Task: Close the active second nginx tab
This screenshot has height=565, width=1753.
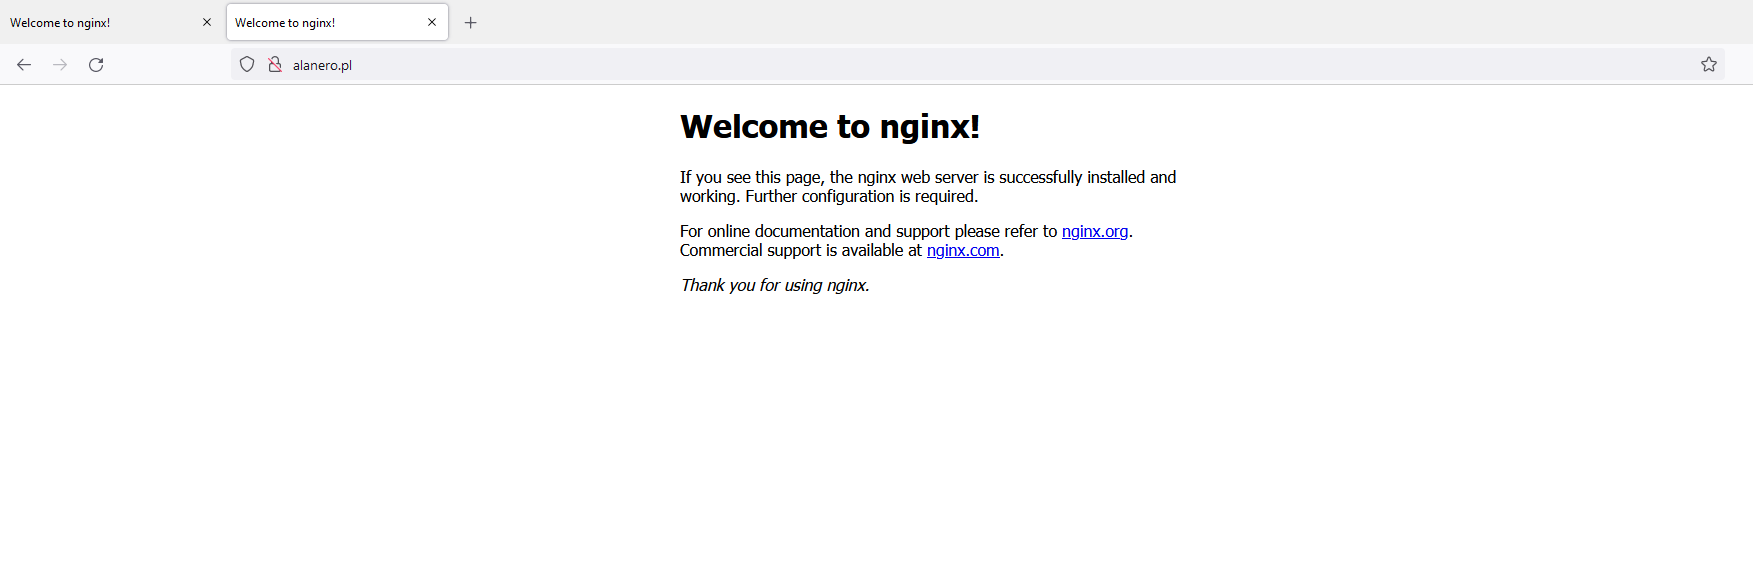Action: pos(432,22)
